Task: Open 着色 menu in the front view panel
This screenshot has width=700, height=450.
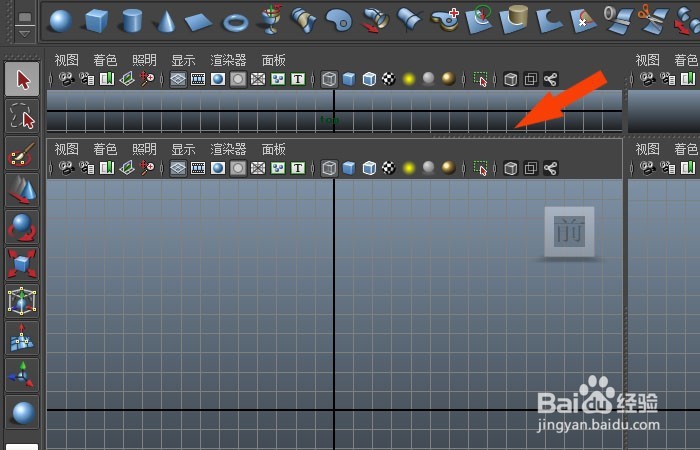Action: 105,149
